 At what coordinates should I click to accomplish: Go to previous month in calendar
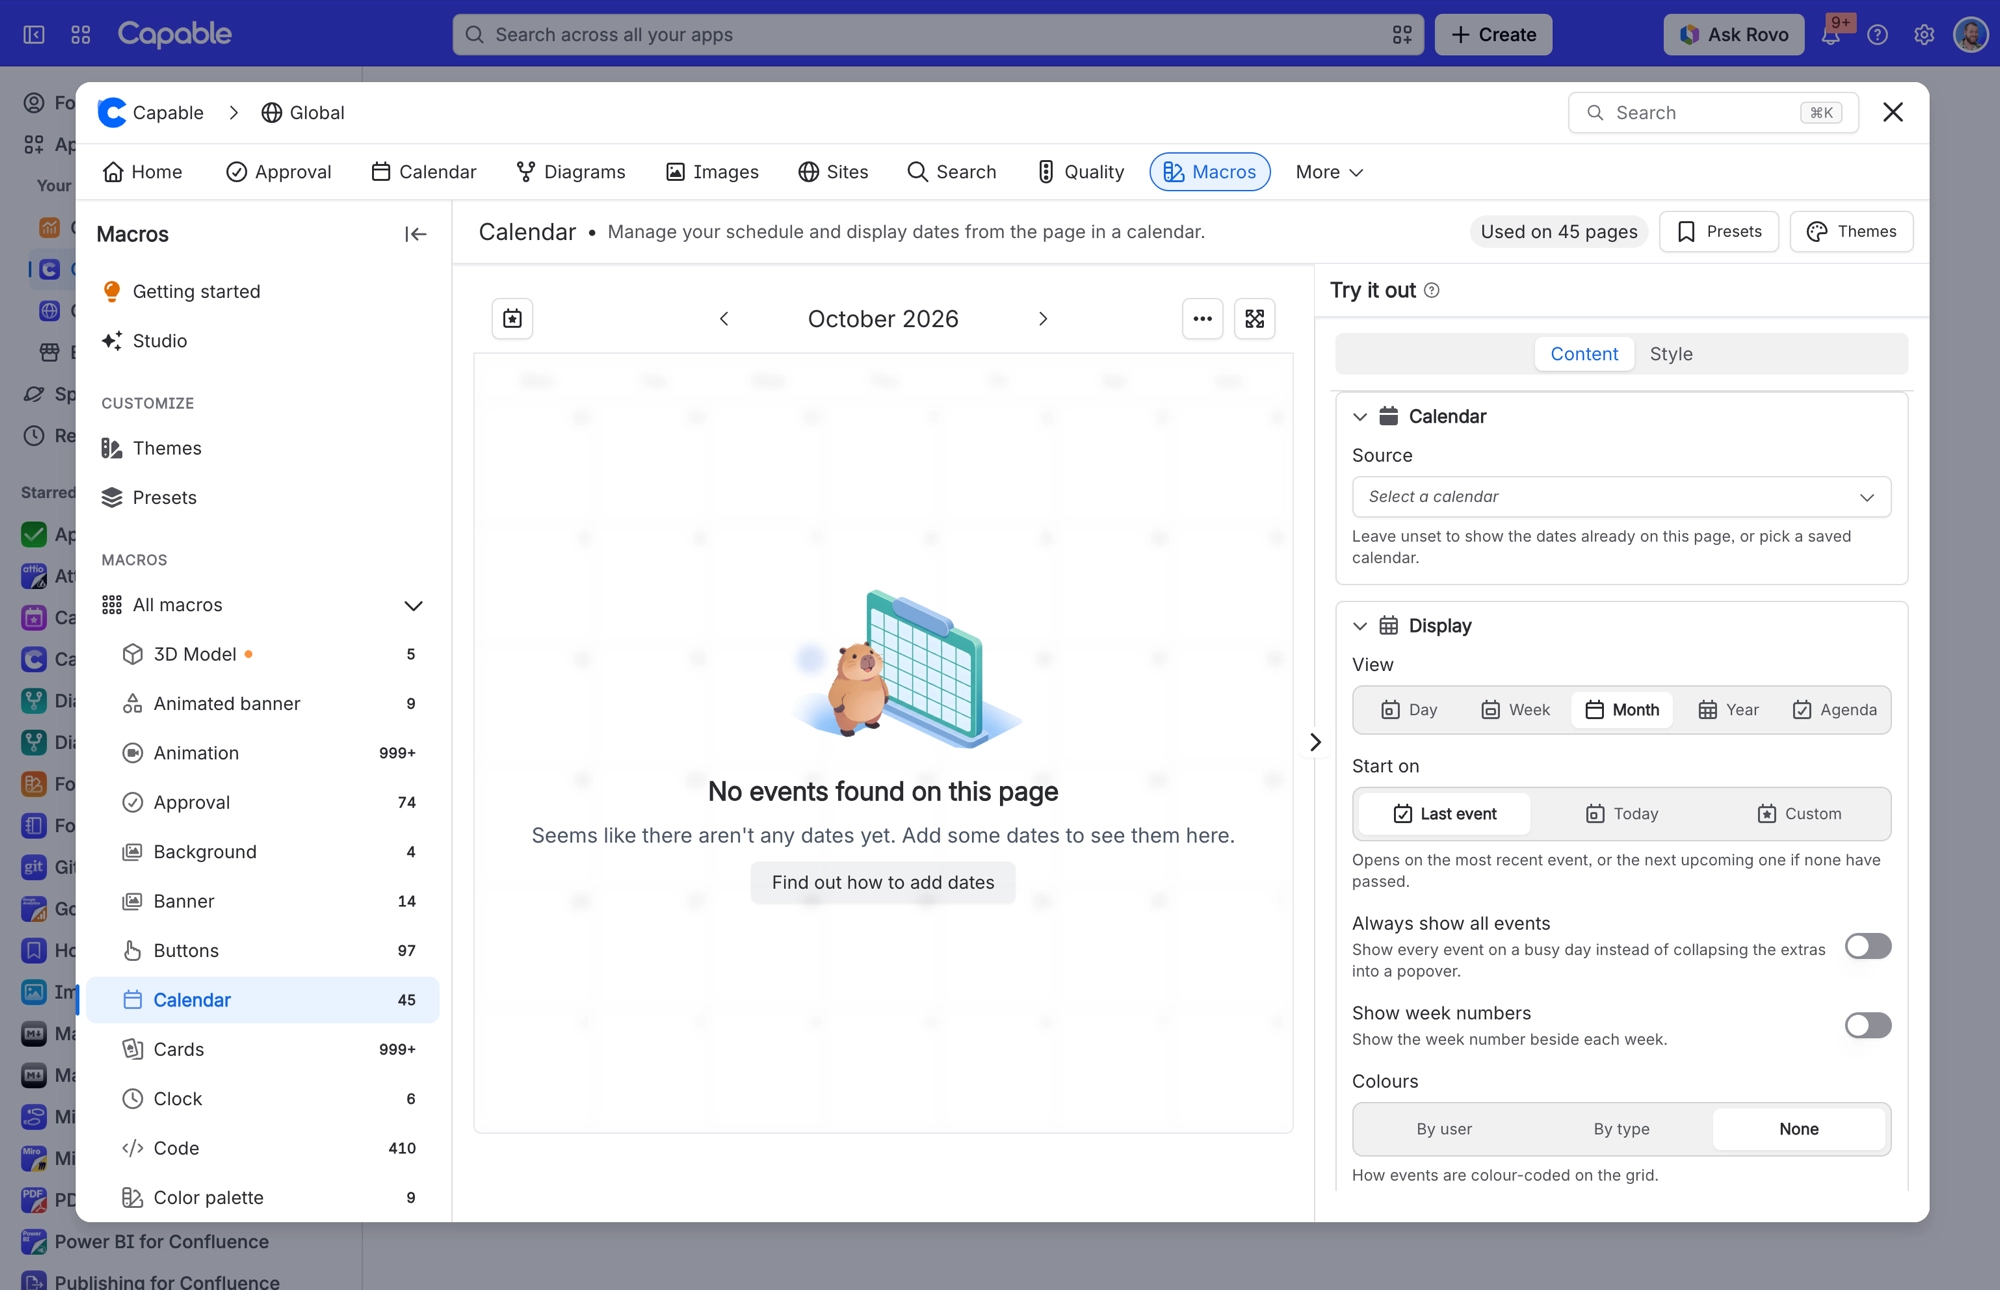tap(724, 319)
